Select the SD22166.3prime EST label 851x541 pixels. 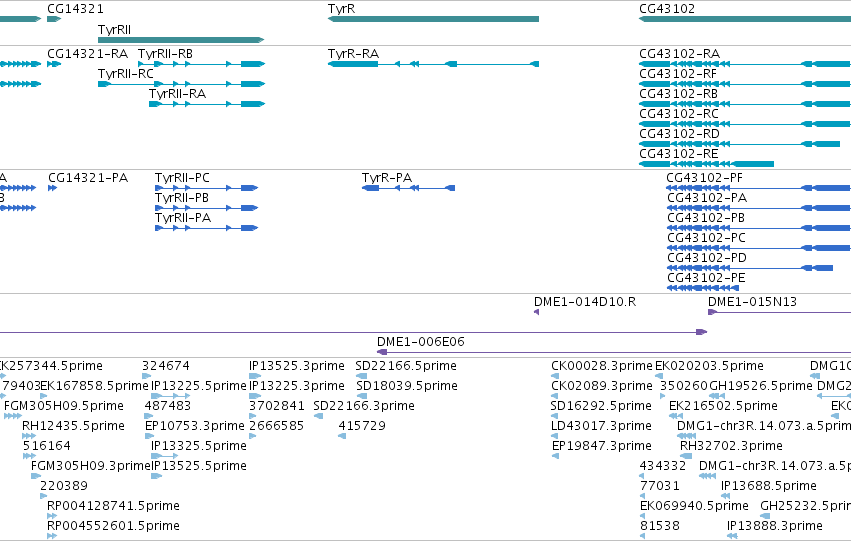[x=364, y=406]
